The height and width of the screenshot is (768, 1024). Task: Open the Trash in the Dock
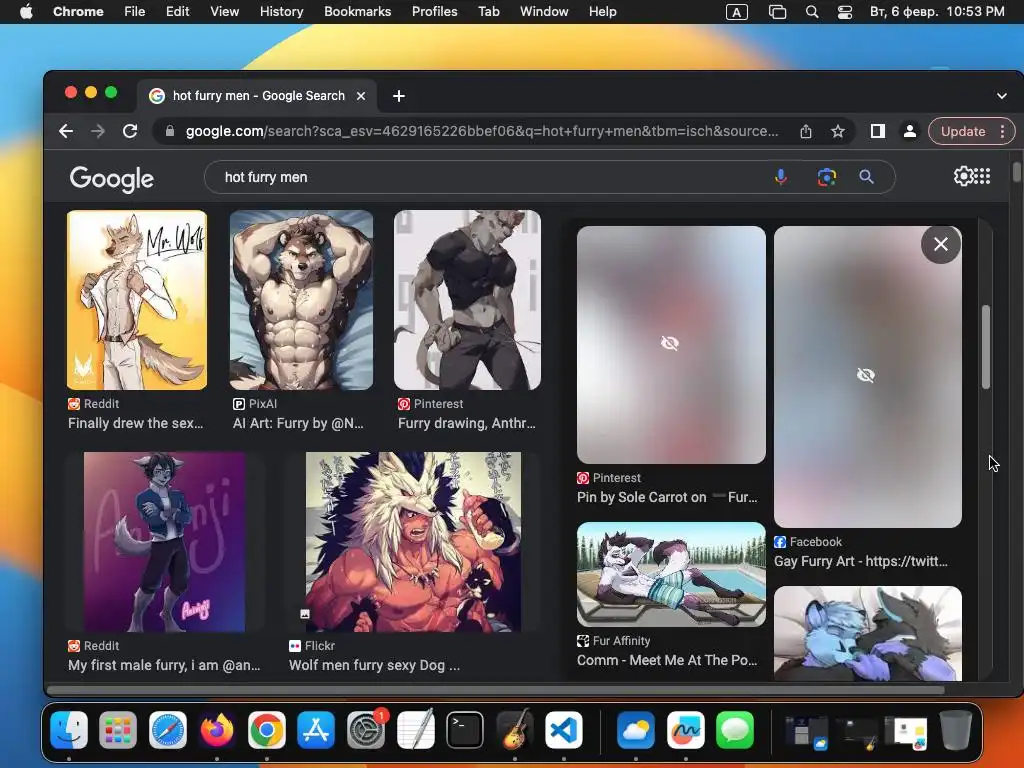pyautogui.click(x=955, y=729)
